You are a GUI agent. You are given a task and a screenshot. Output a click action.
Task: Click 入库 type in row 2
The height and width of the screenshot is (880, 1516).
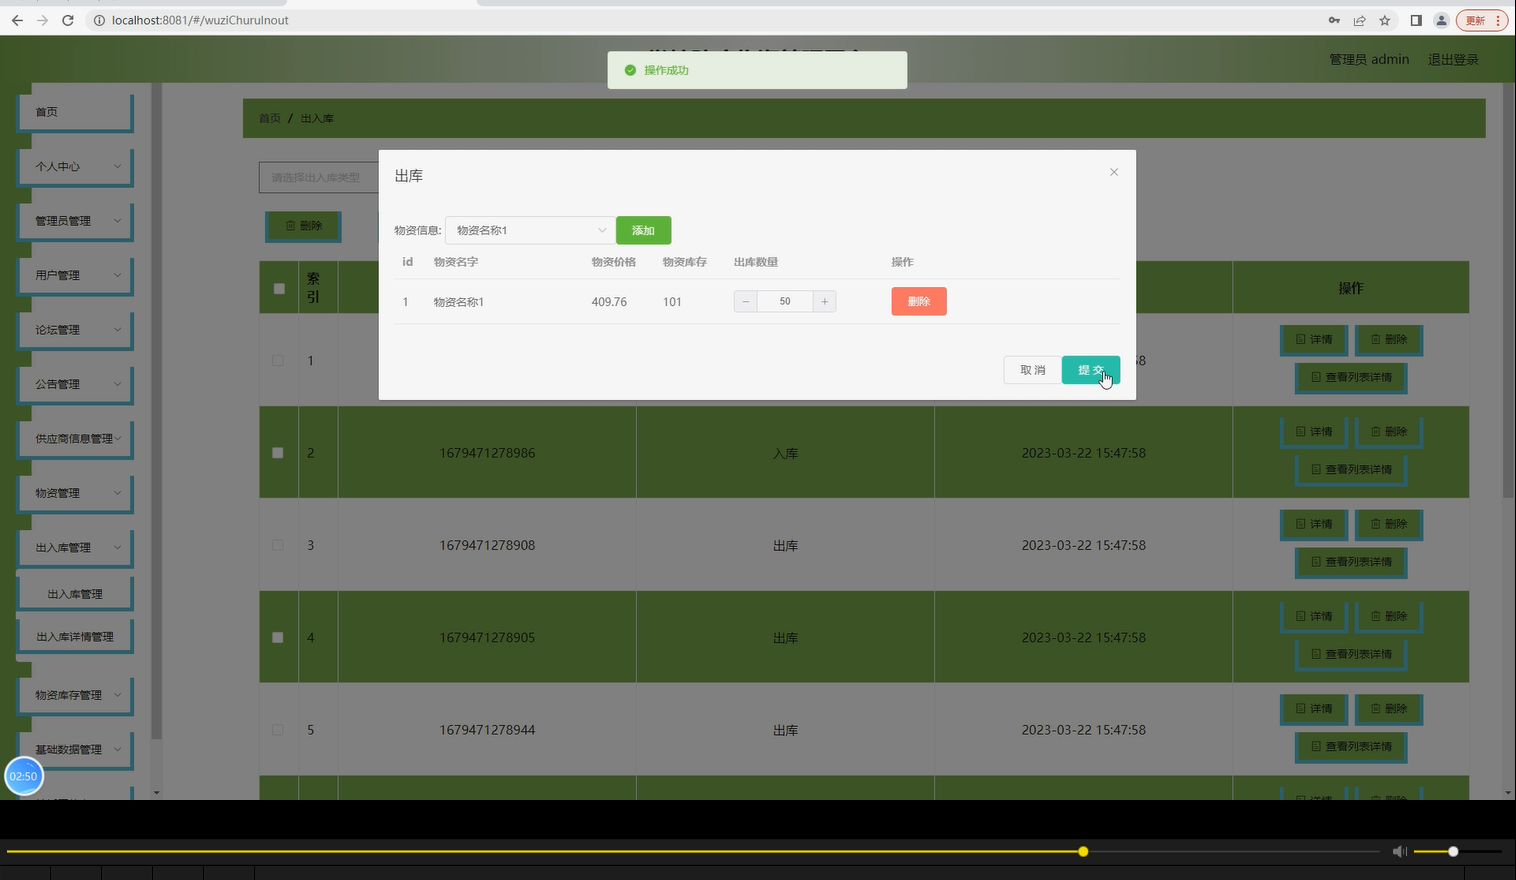pyautogui.click(x=785, y=453)
